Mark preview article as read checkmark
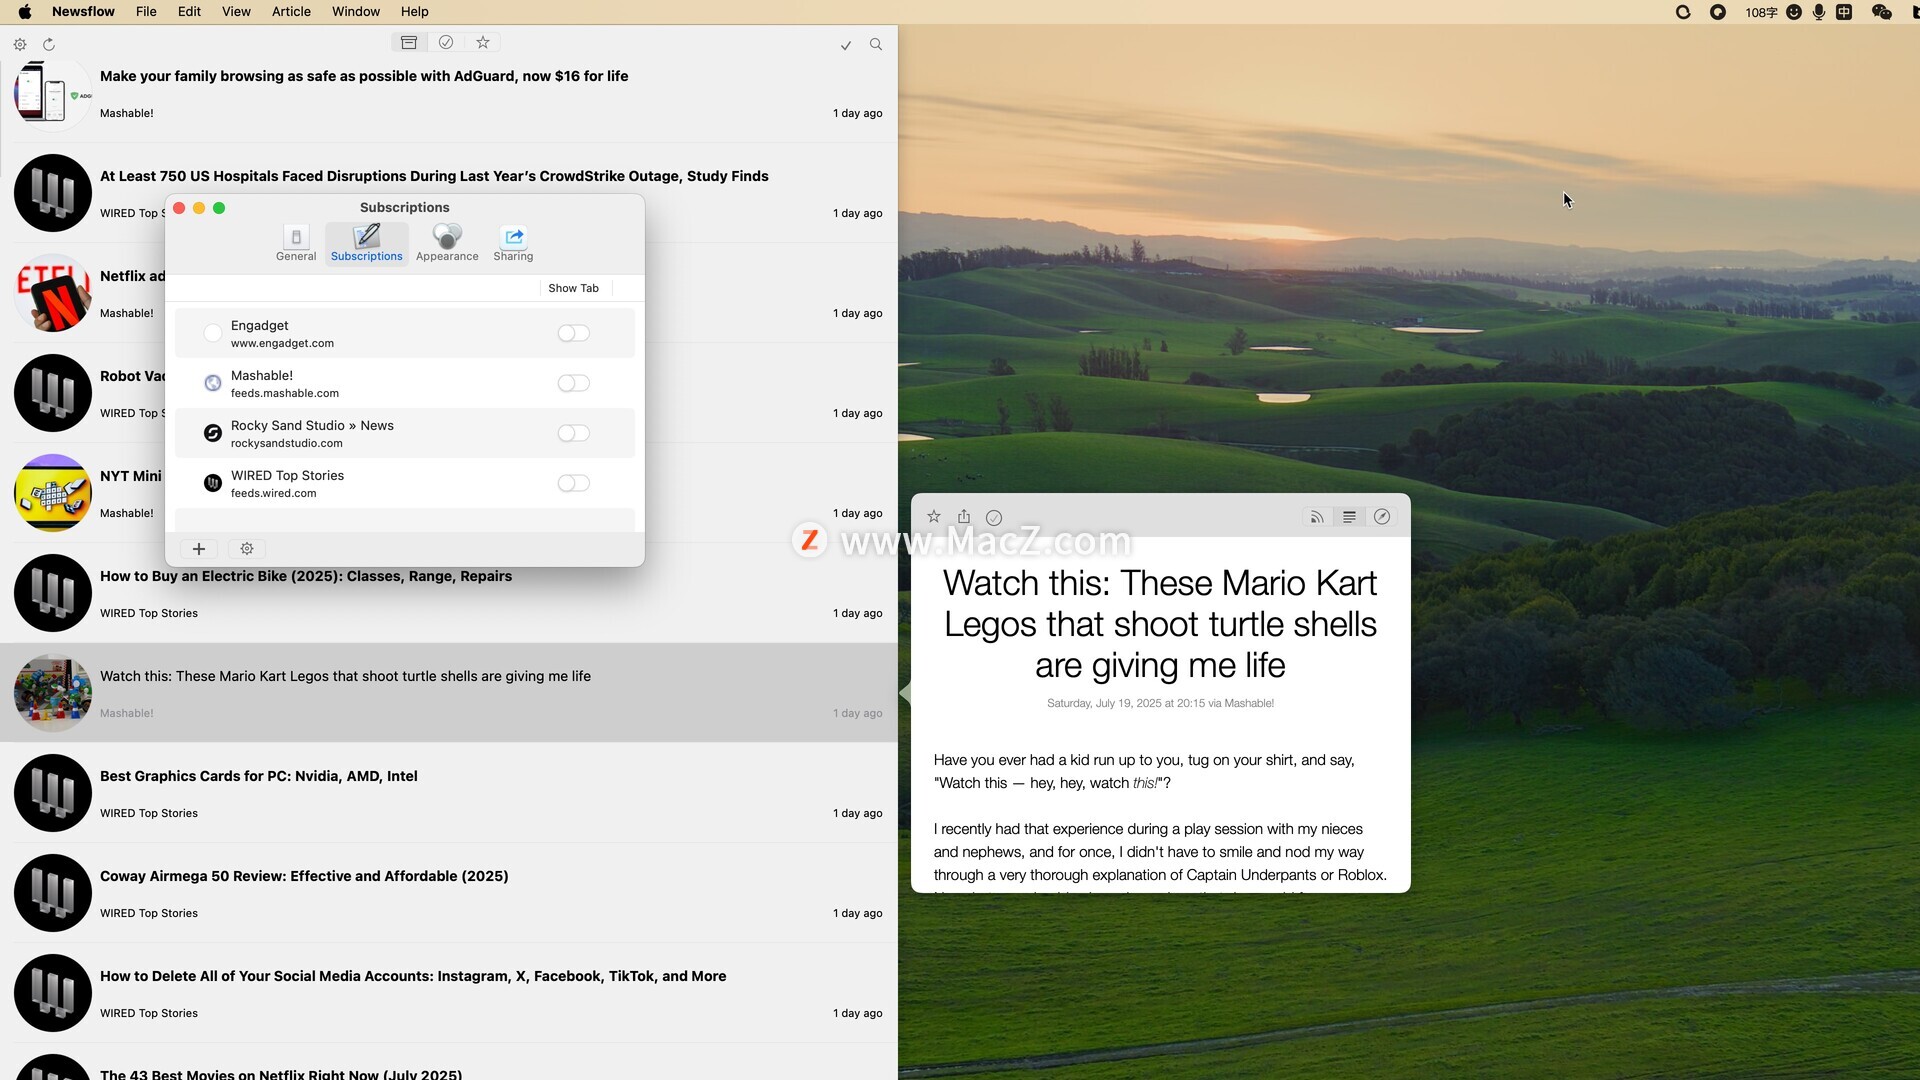The height and width of the screenshot is (1080, 1920). click(x=994, y=517)
